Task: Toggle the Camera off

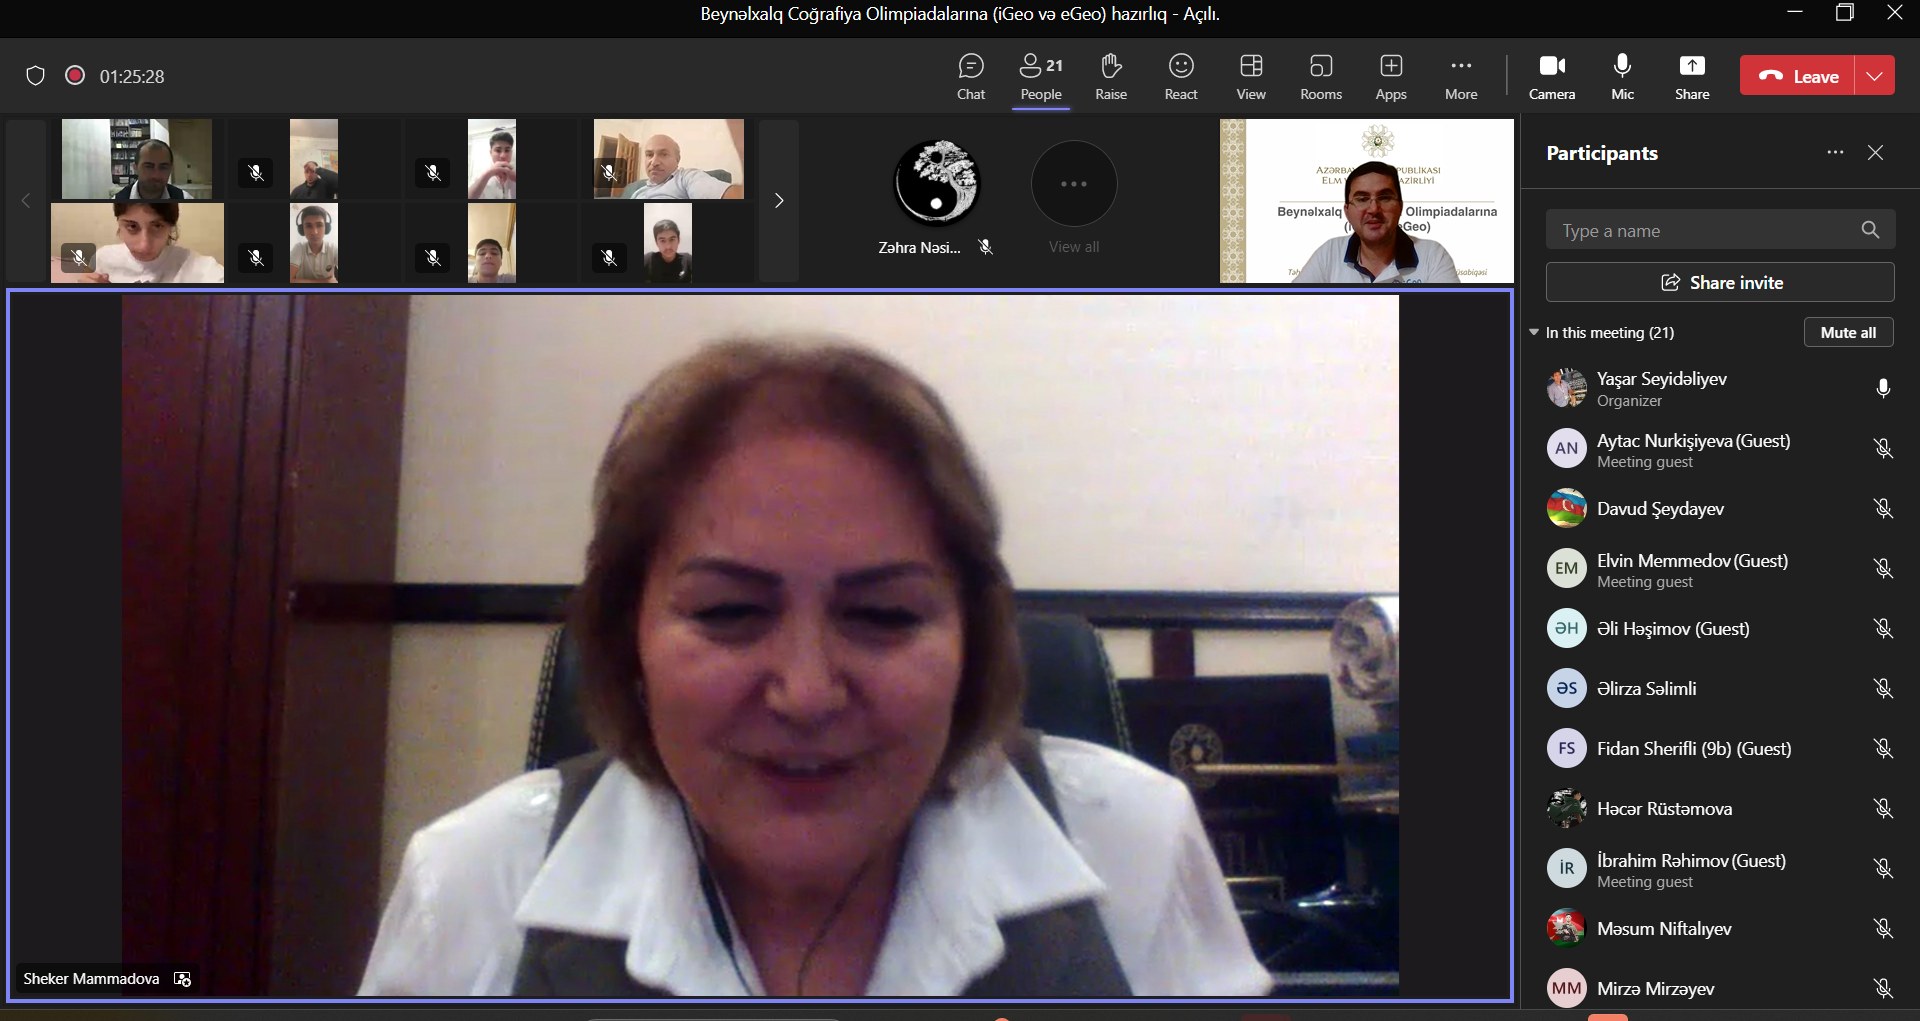Action: [x=1551, y=77]
